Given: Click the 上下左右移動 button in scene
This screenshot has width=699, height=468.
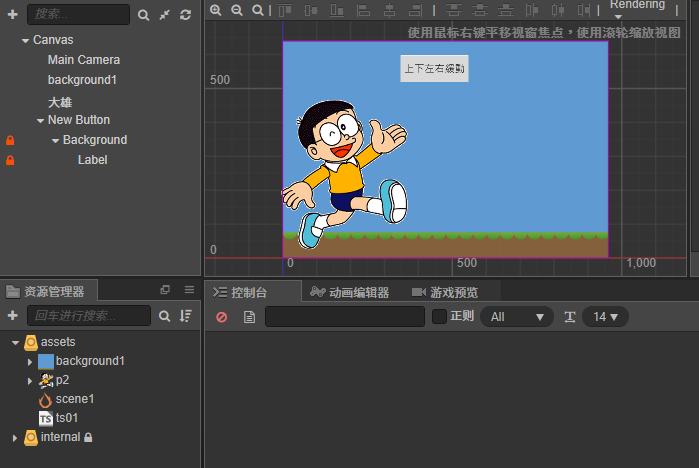Looking at the screenshot, I should pyautogui.click(x=434, y=68).
